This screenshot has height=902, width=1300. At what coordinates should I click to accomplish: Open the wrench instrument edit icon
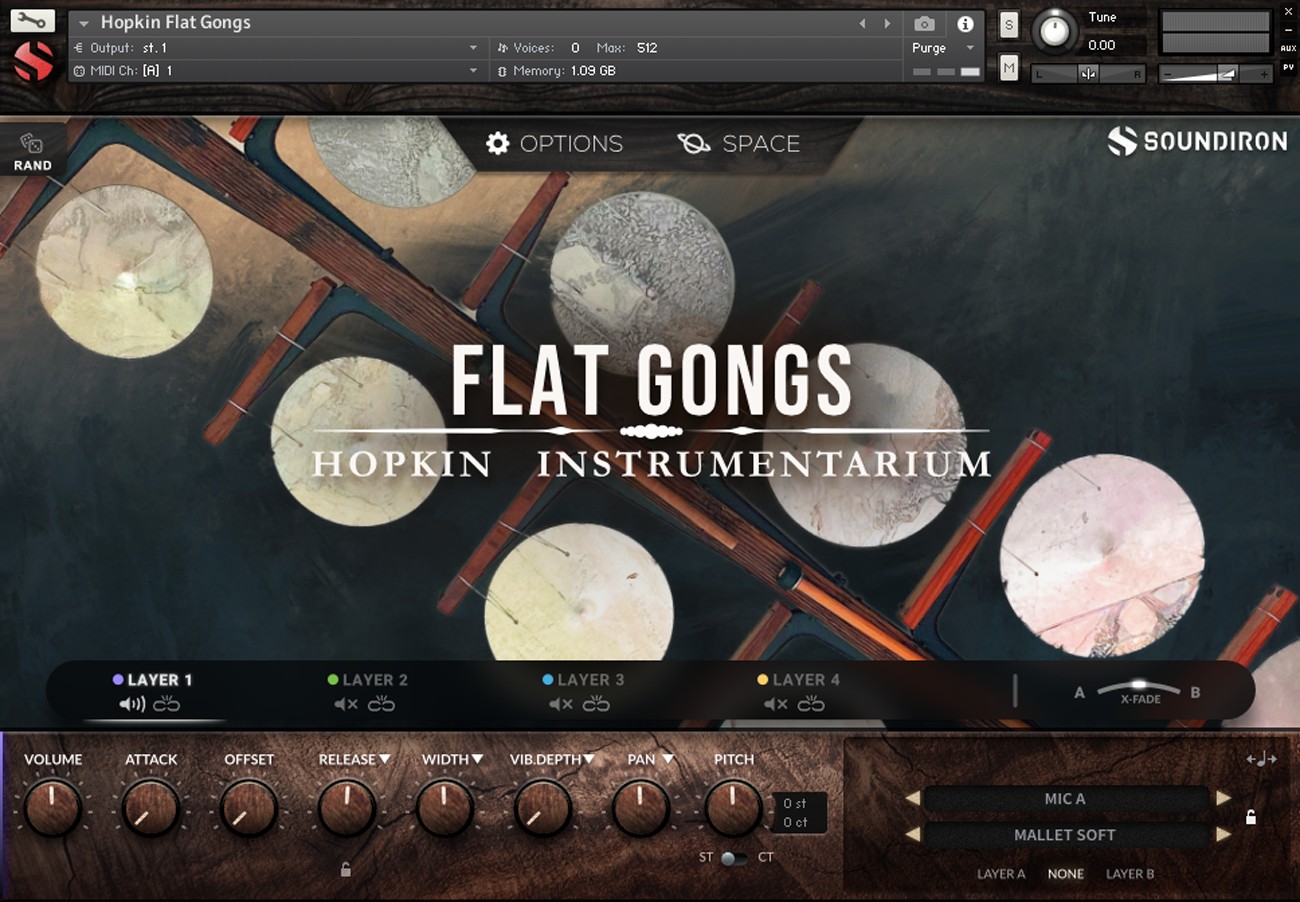coord(33,20)
